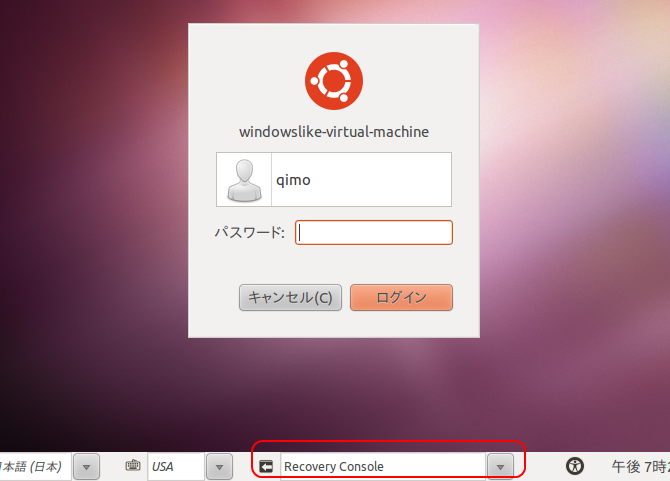Viewport: 670px width, 481px height.
Task: Click the Ubuntu logo in login dialog
Action: (x=334, y=81)
